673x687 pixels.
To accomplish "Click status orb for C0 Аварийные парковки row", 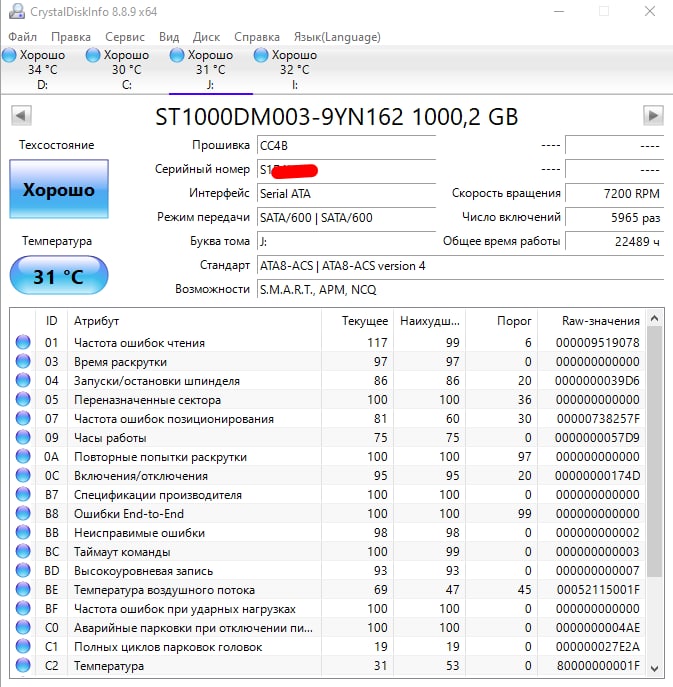I will pyautogui.click(x=23, y=627).
